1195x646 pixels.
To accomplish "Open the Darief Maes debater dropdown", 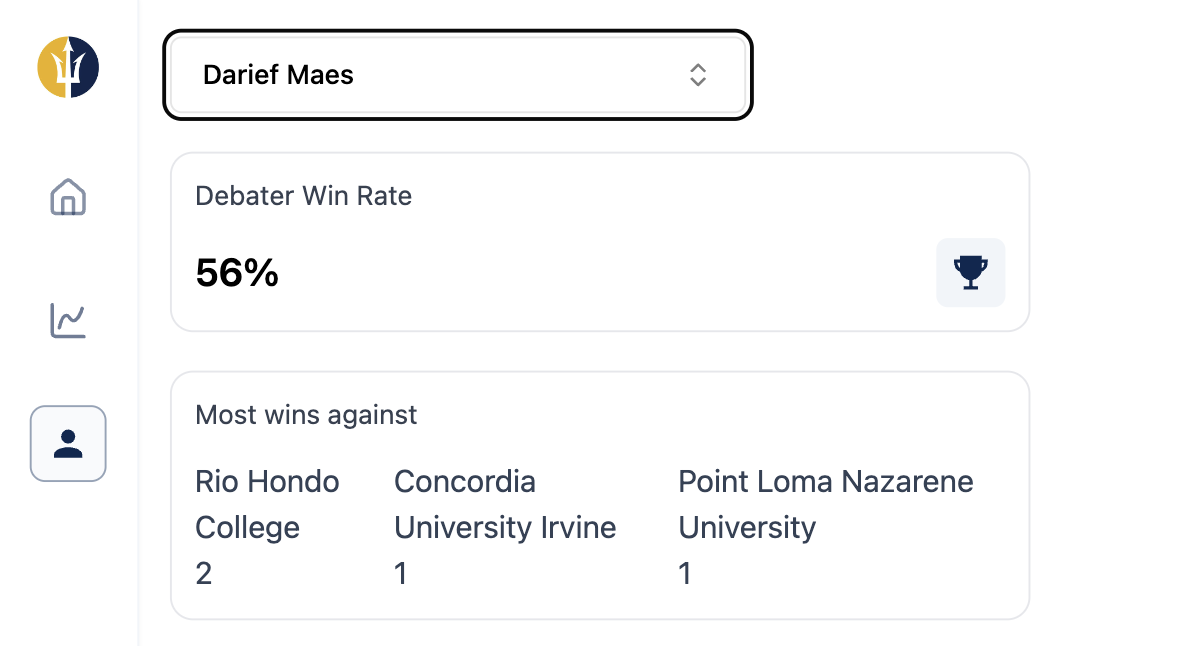I will (458, 75).
